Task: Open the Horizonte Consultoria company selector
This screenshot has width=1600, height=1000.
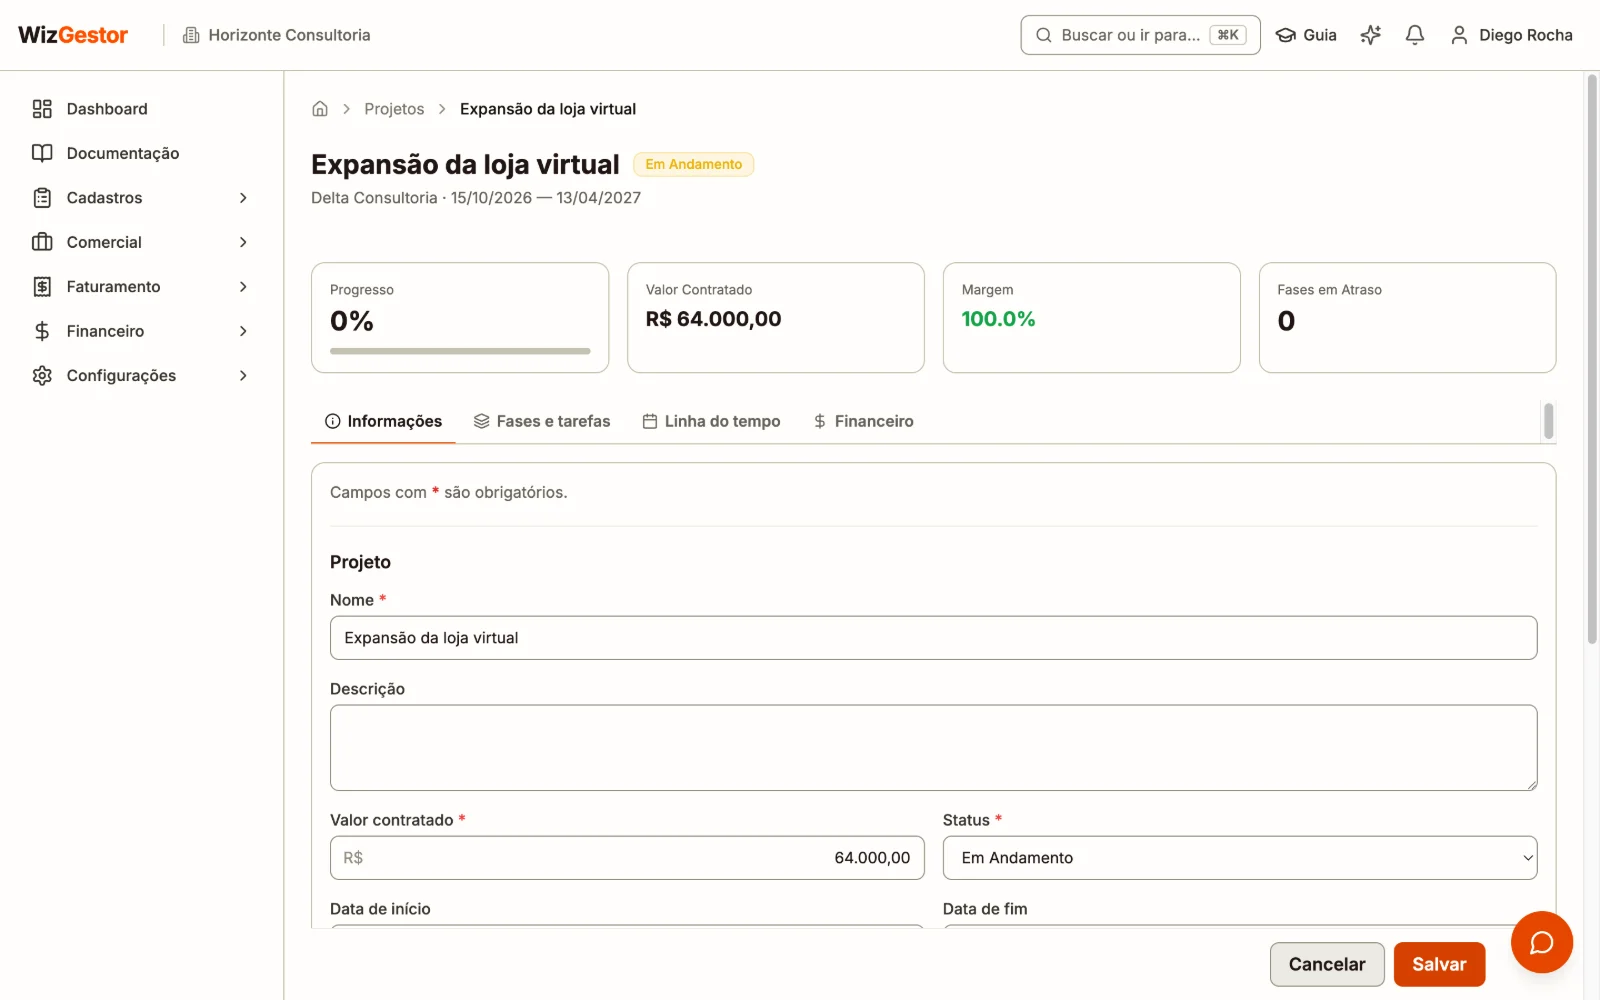Action: [x=276, y=35]
